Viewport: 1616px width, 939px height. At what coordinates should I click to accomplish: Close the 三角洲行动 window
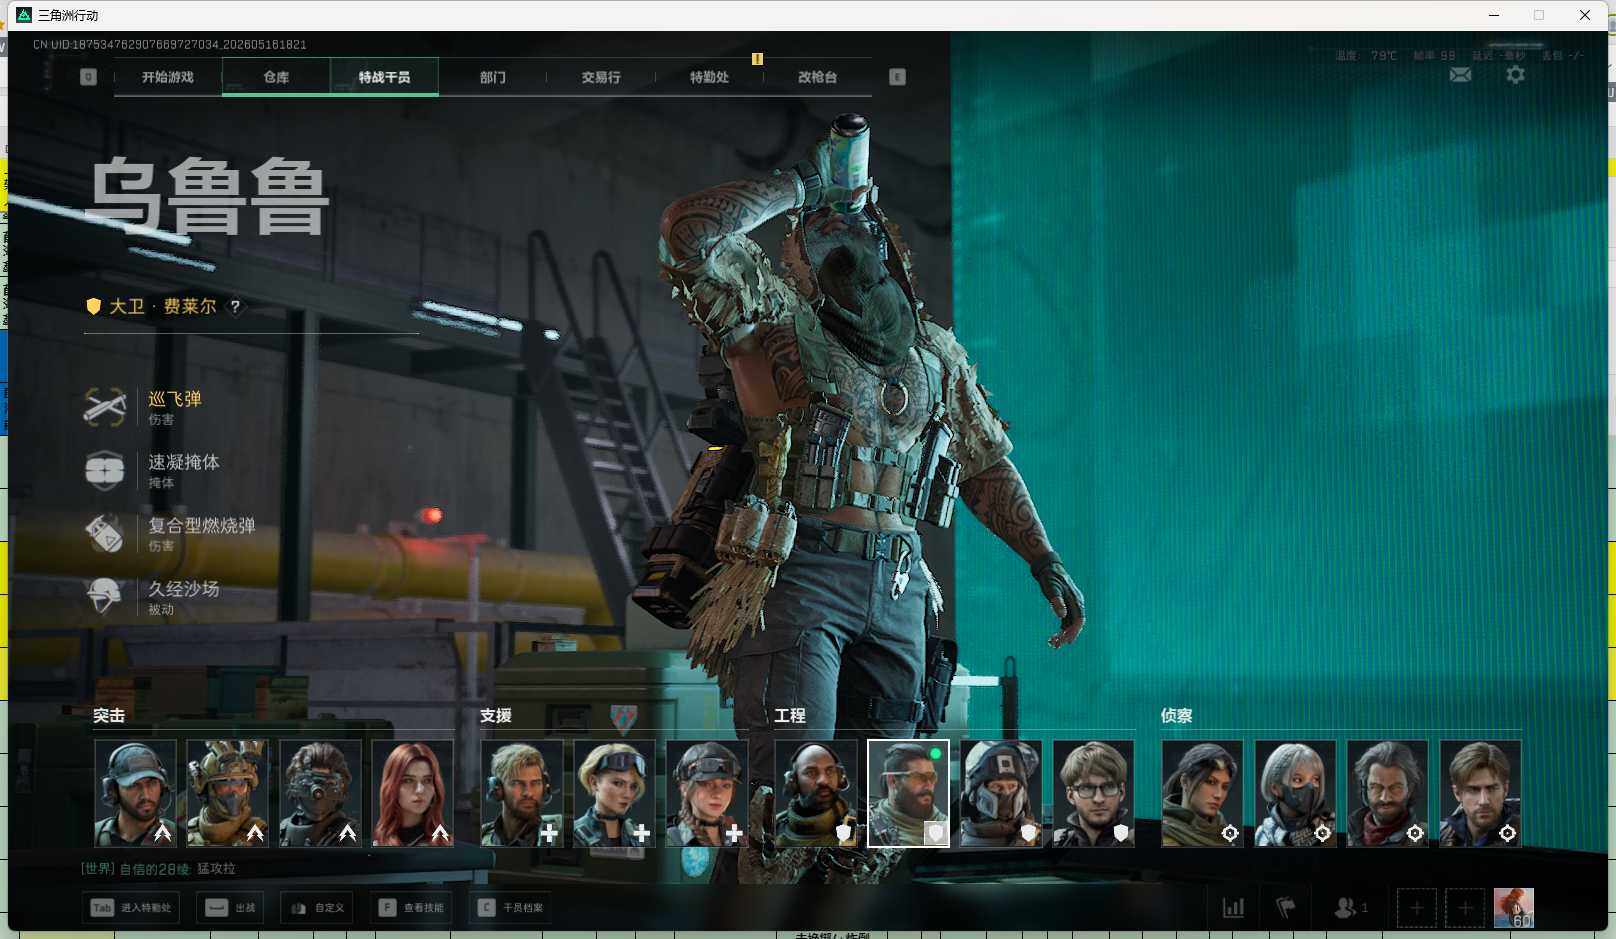tap(1585, 15)
